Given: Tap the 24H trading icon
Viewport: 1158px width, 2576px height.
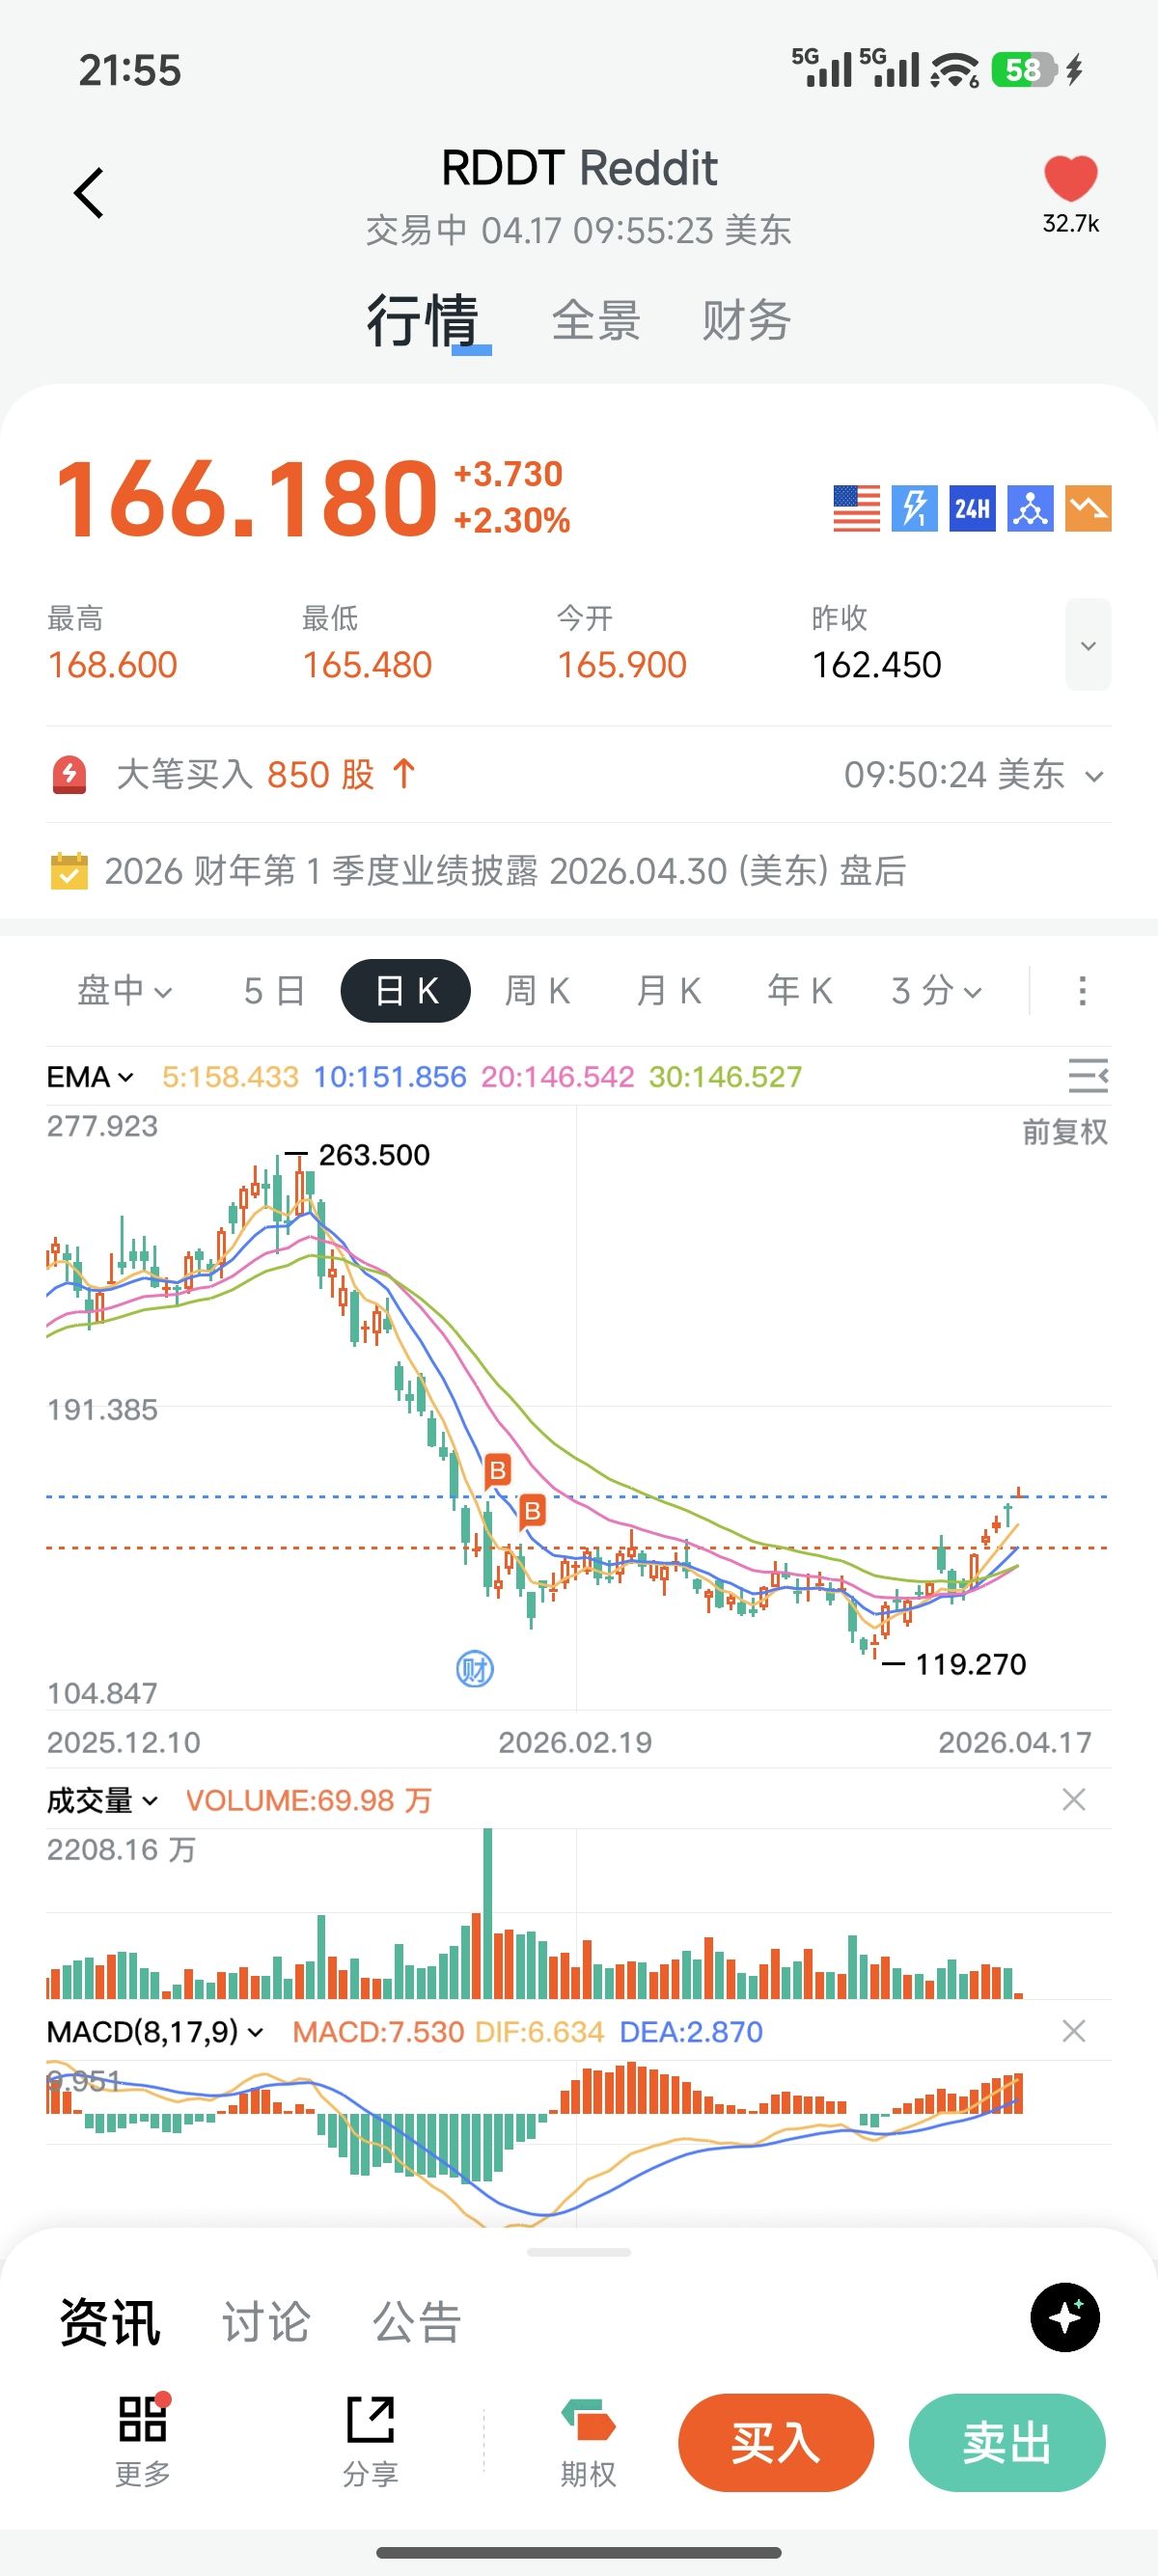Looking at the screenshot, I should (972, 509).
